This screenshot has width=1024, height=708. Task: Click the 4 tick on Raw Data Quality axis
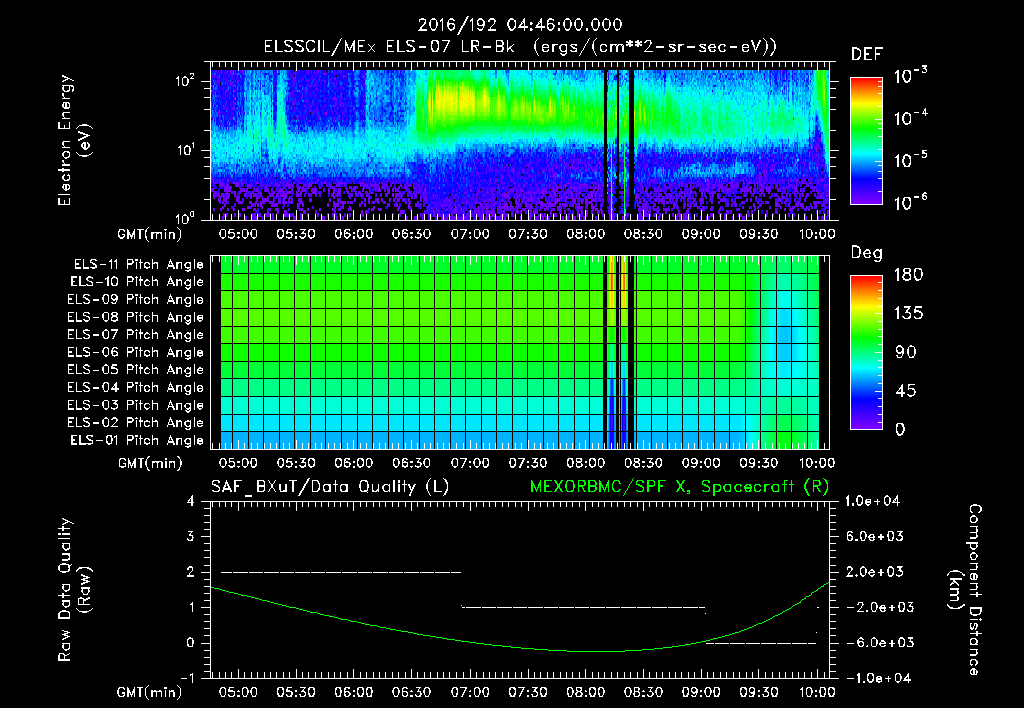[x=191, y=501]
